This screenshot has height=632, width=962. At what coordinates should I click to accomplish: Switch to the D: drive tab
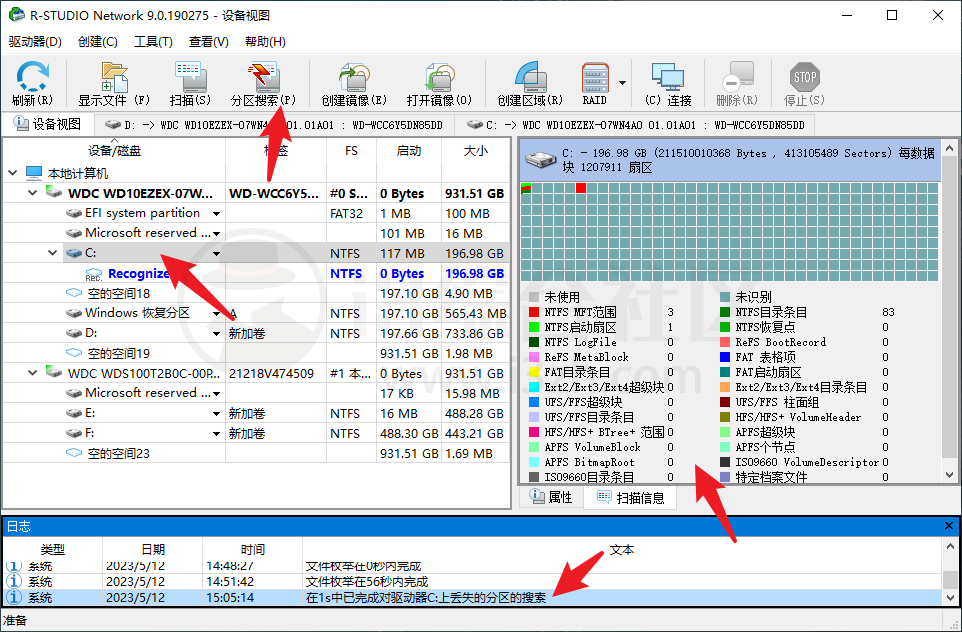click(x=274, y=125)
